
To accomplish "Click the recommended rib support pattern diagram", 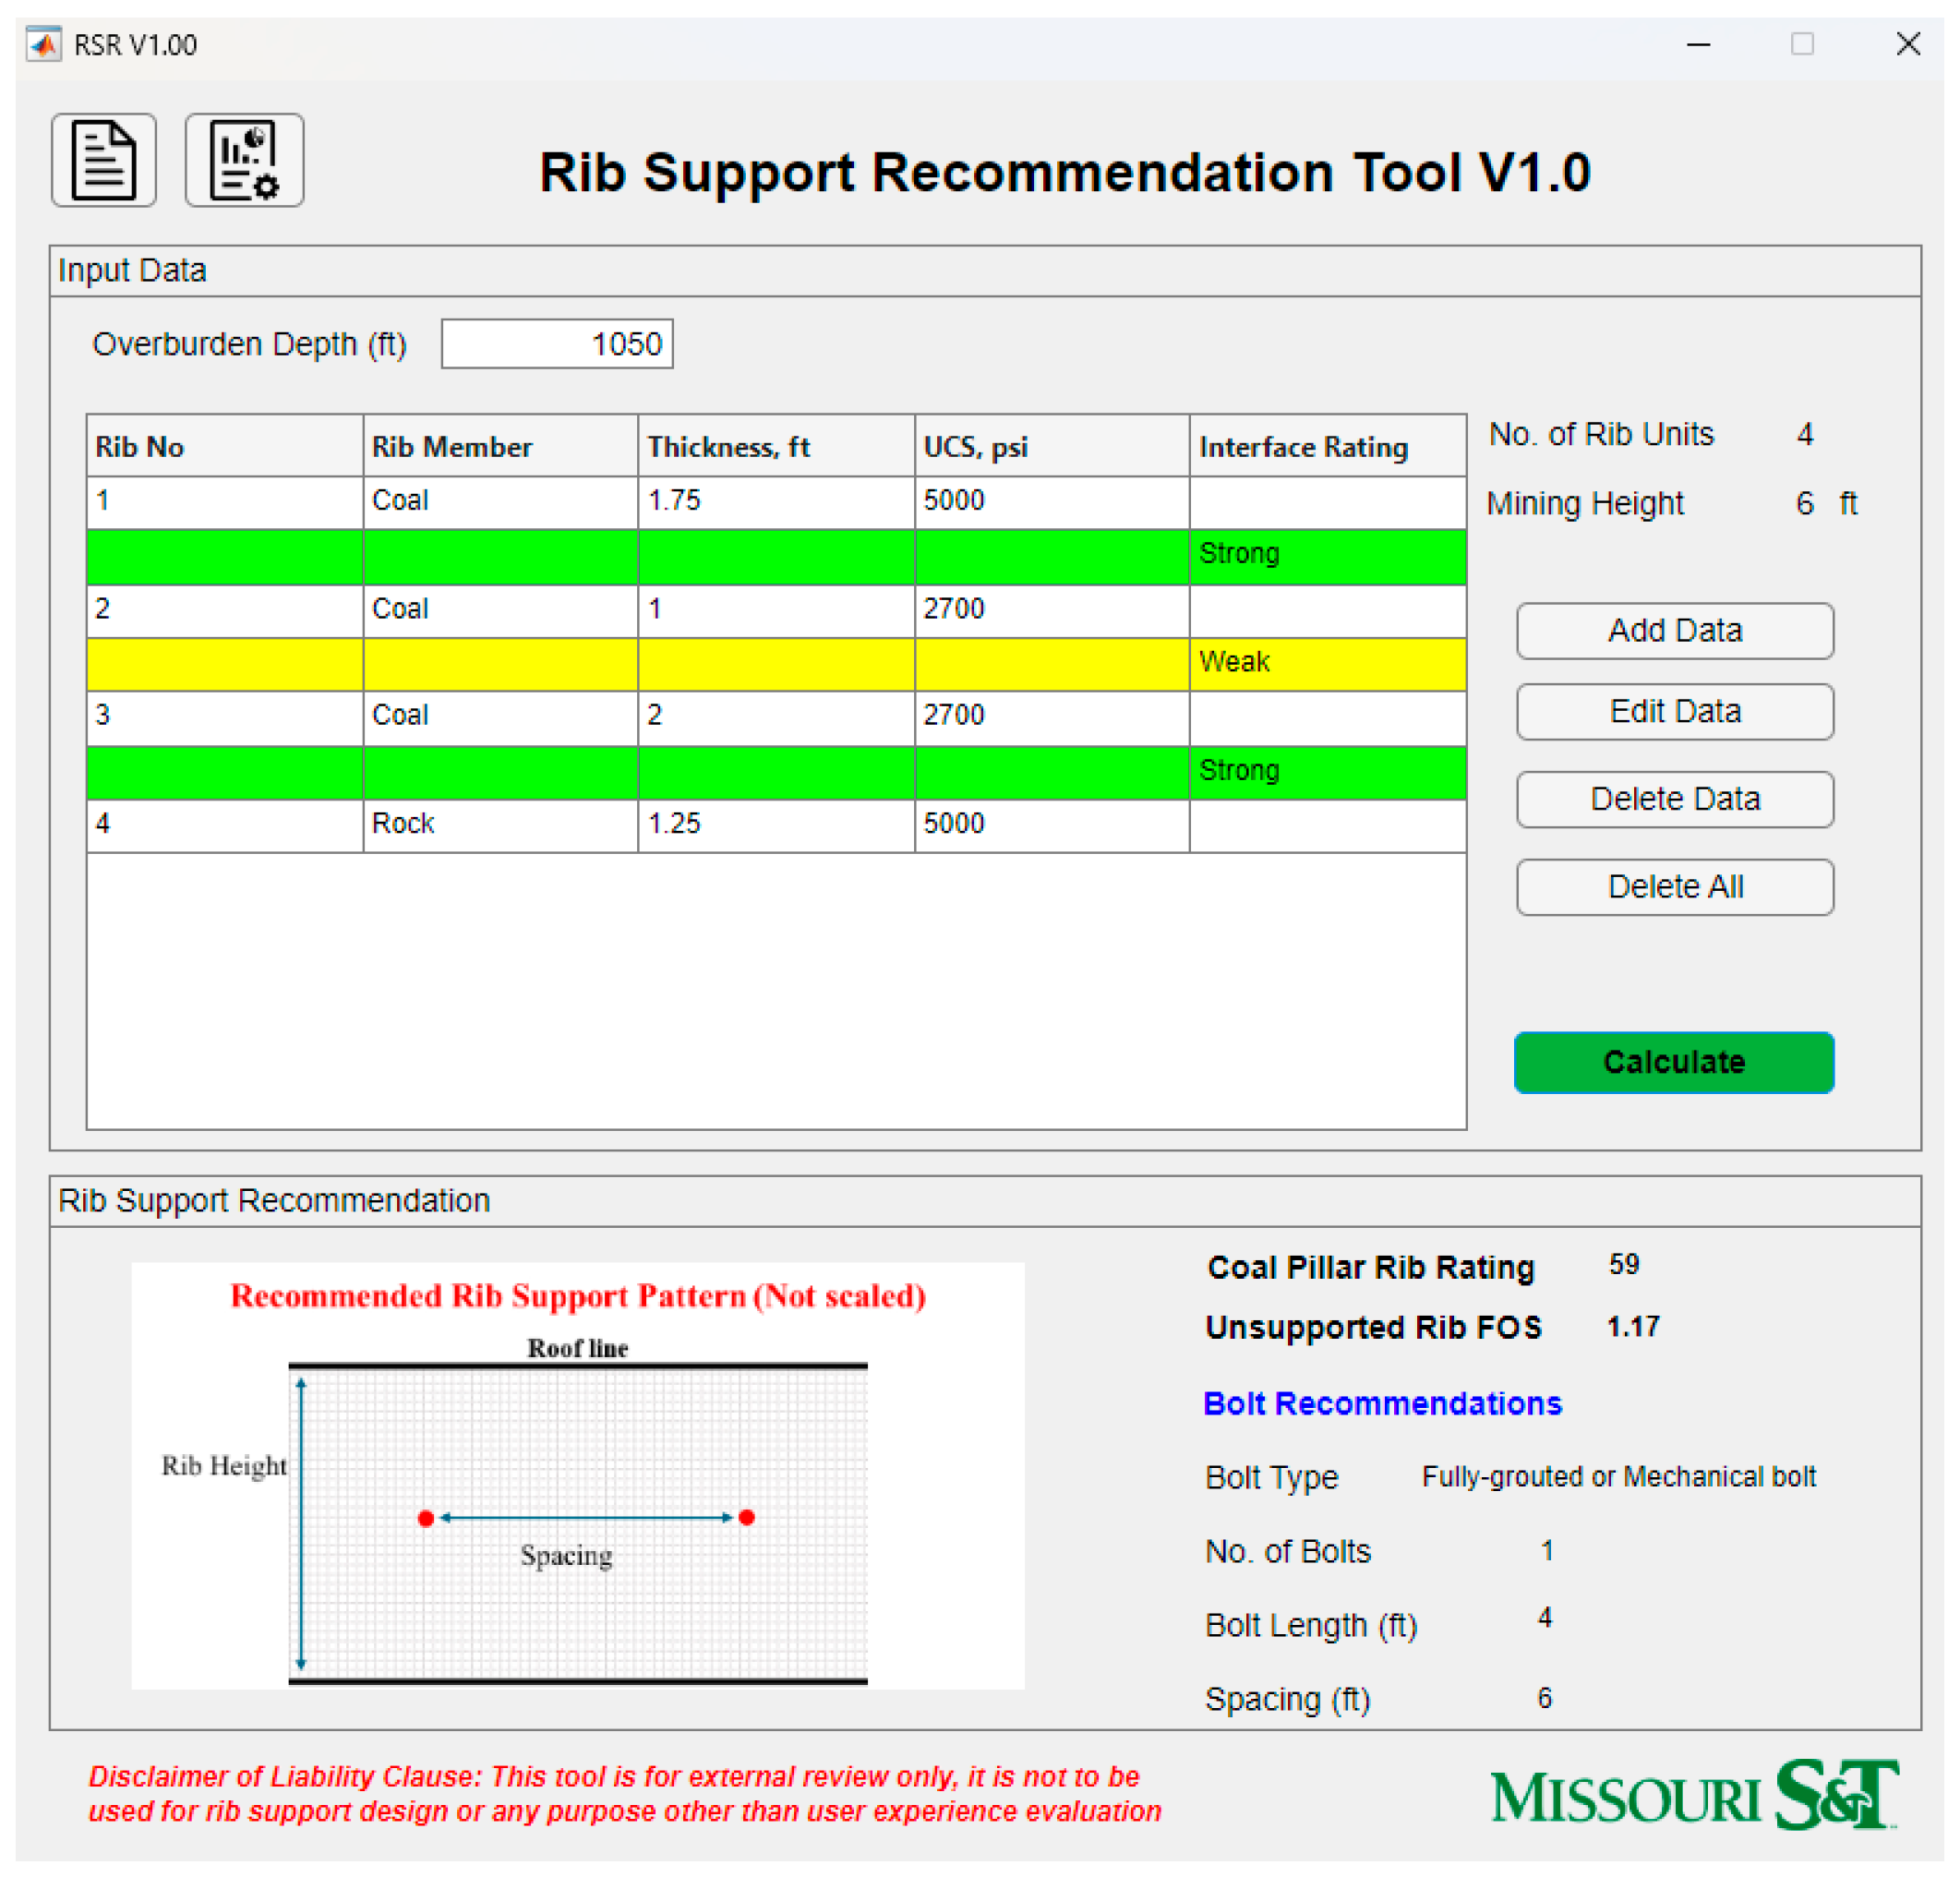I will pos(577,1475).
